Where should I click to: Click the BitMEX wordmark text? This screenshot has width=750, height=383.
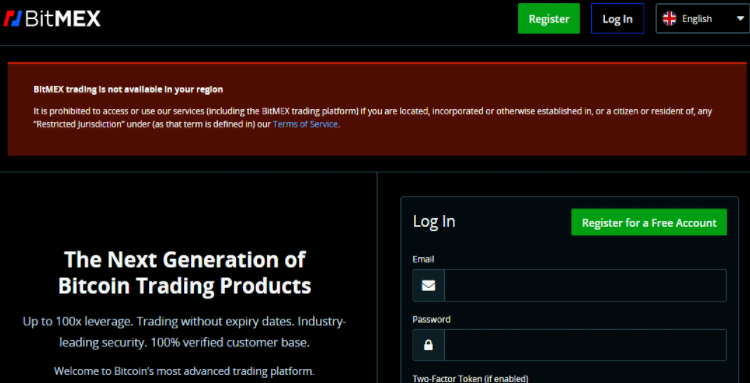point(63,19)
